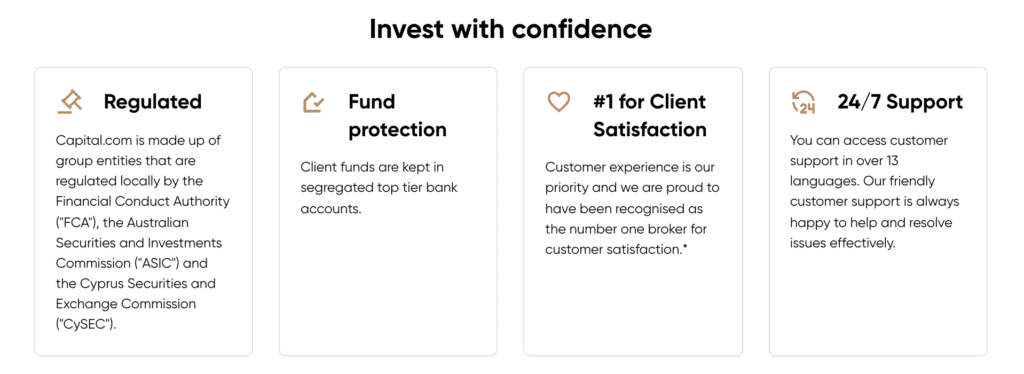Click the asterisk after customer satisfaction
This screenshot has height=374, width=1024.
tap(685, 247)
